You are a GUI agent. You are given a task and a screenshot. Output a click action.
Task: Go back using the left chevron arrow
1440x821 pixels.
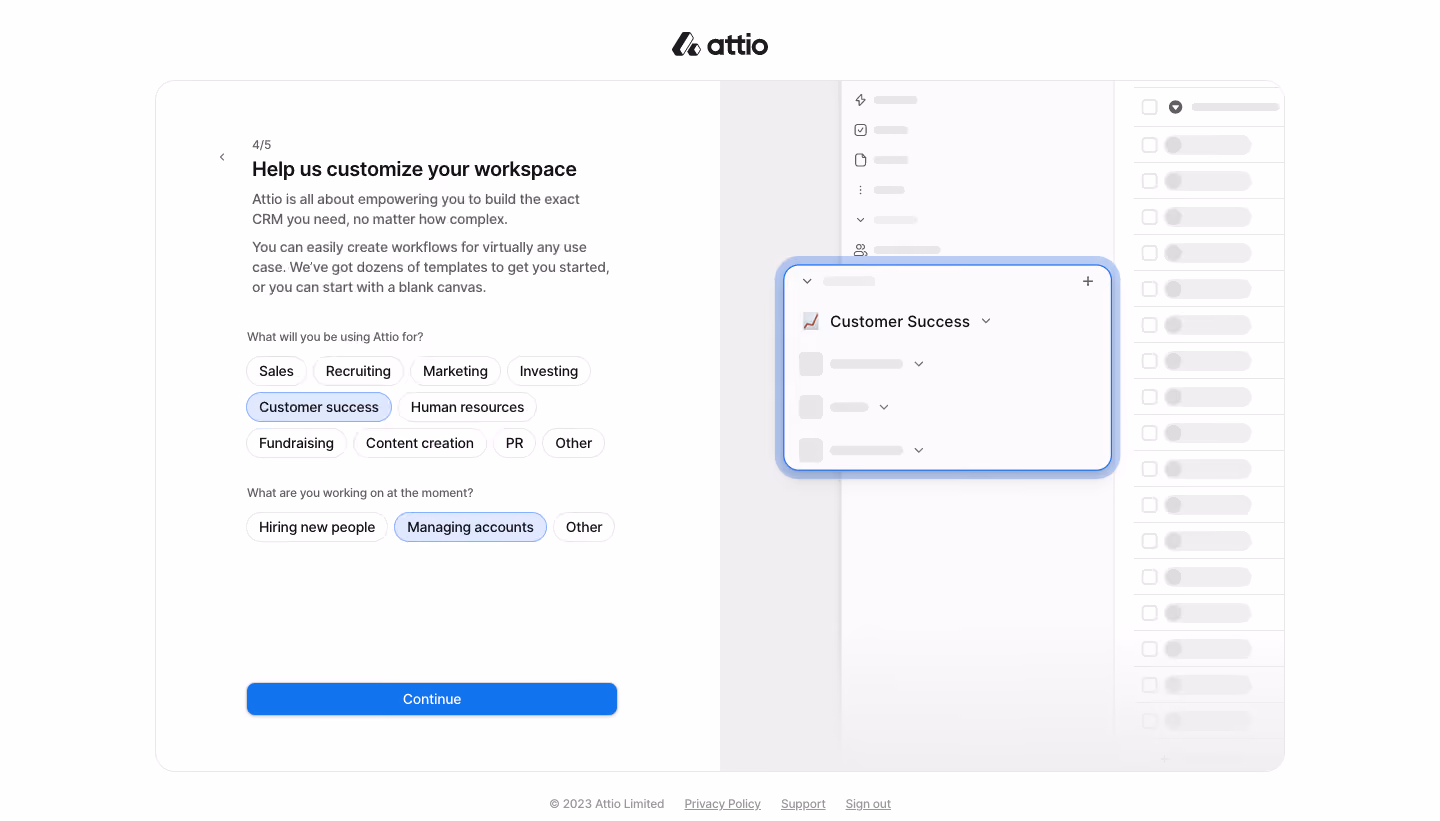coord(222,157)
